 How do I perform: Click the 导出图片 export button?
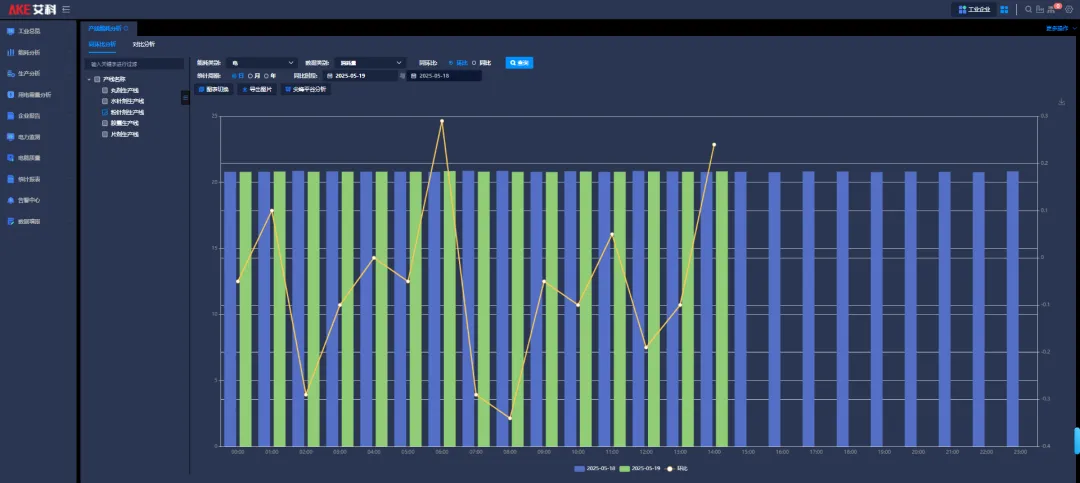tap(257, 89)
